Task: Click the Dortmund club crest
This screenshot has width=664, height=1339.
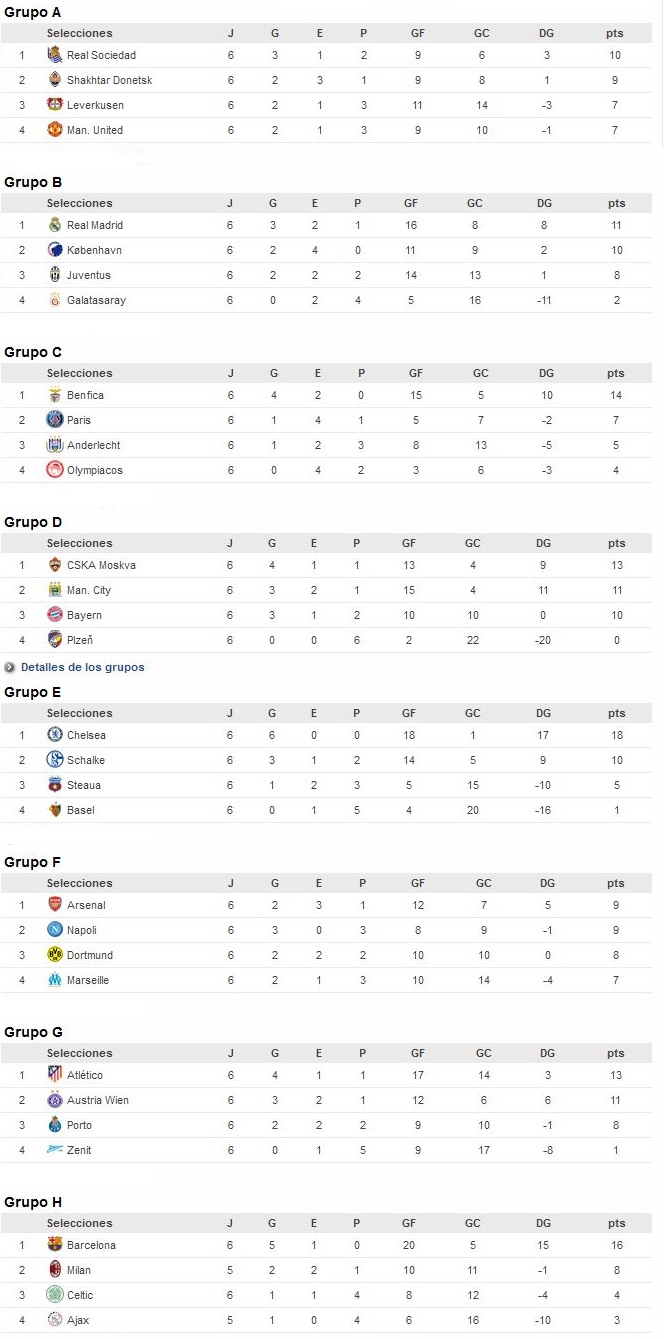Action: click(55, 955)
